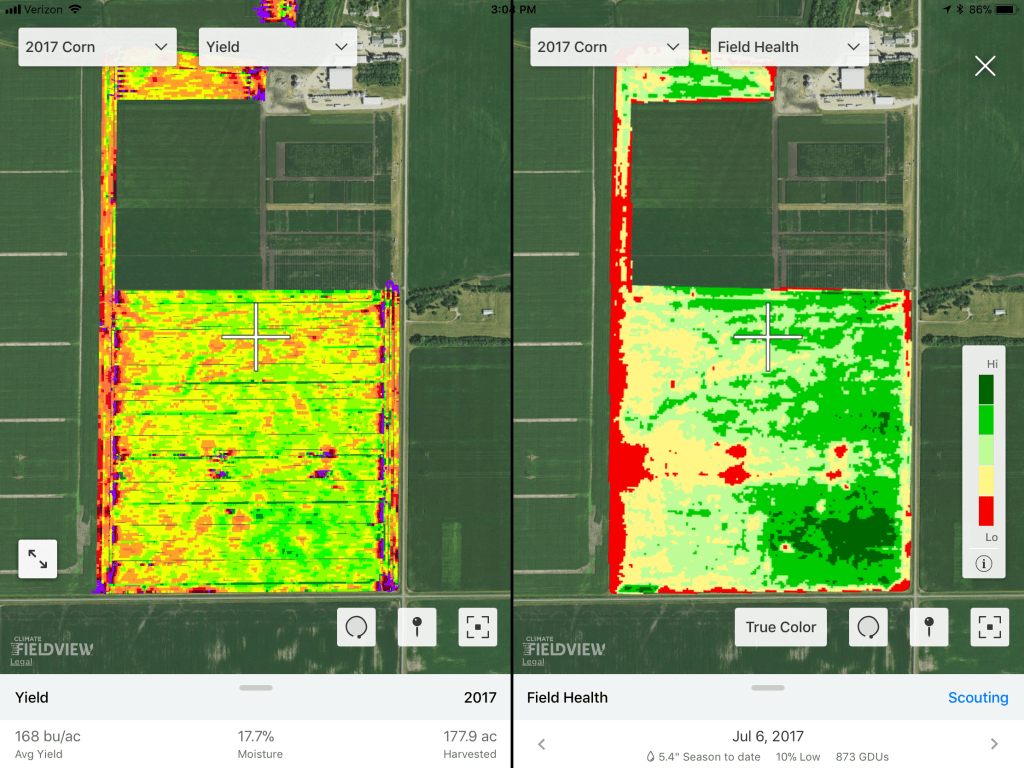This screenshot has height=768, width=1024.
Task: Tap the expand map arrows icon
Action: click(x=38, y=559)
